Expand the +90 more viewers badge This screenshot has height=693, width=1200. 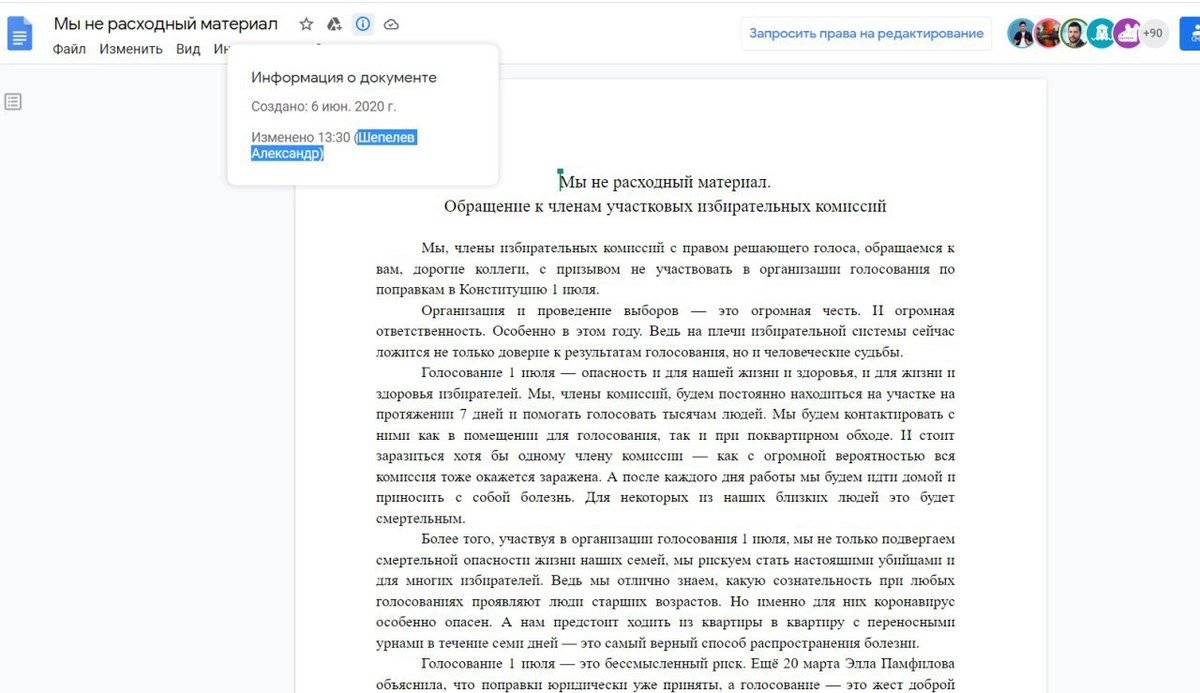(x=1153, y=33)
